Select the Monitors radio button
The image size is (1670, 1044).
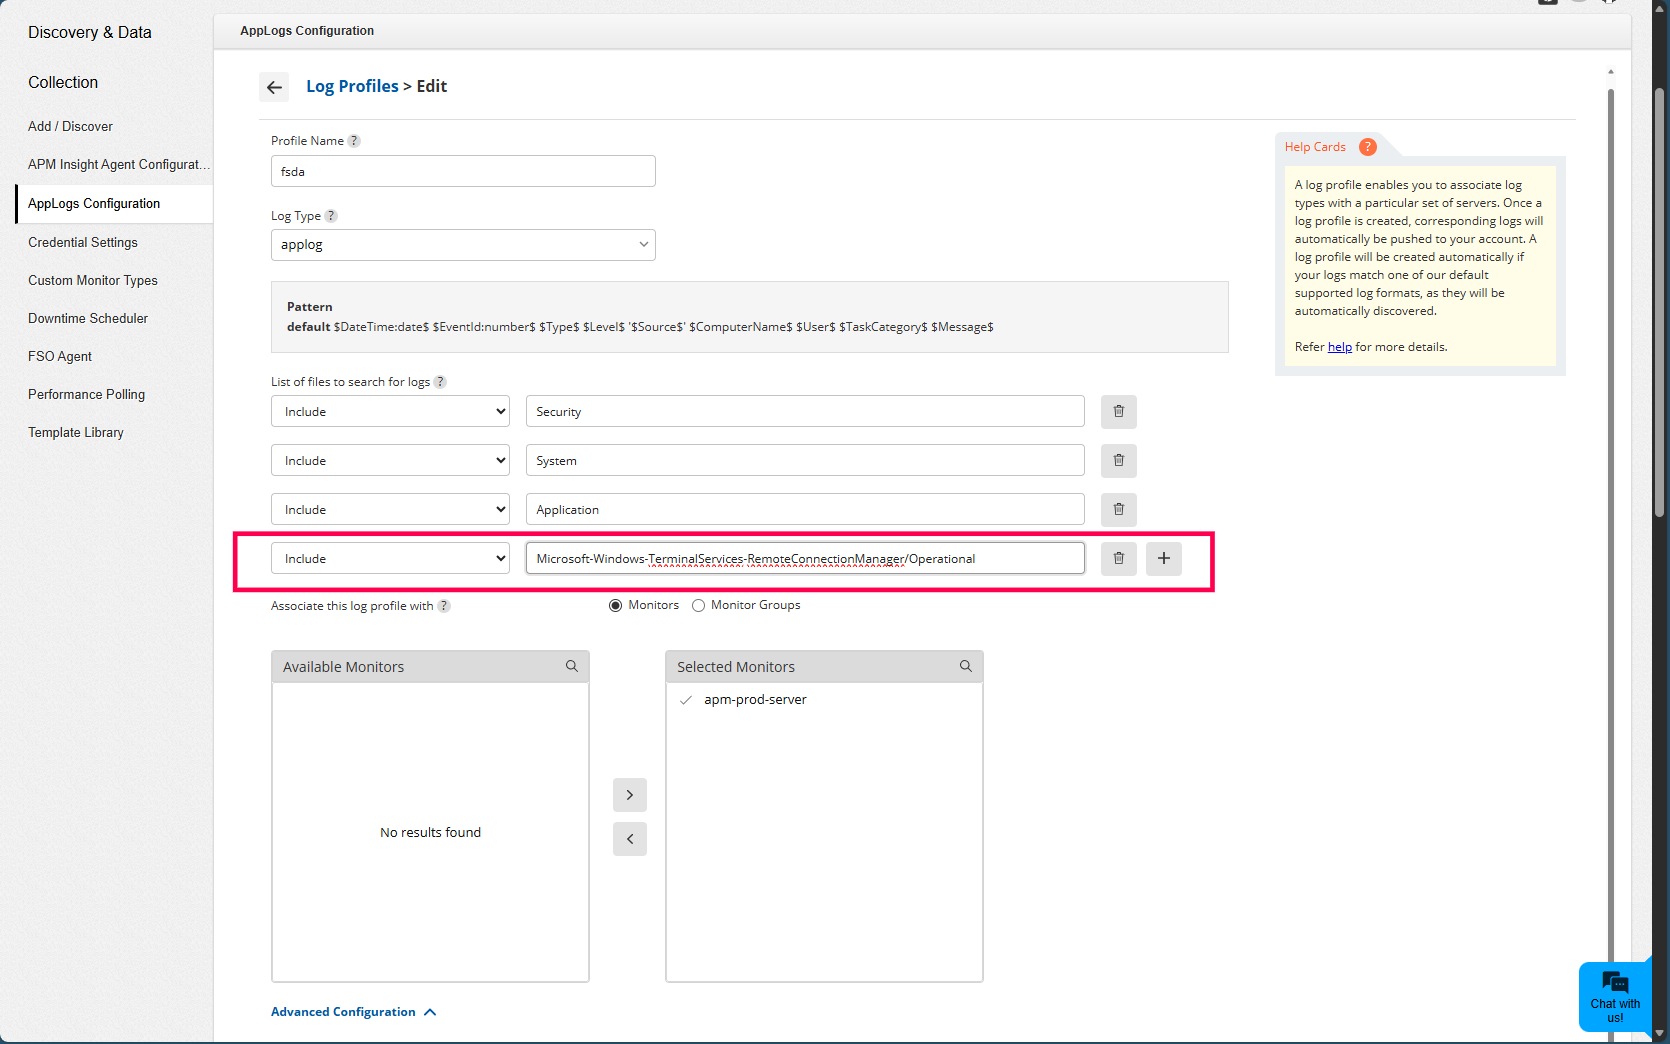pos(616,605)
